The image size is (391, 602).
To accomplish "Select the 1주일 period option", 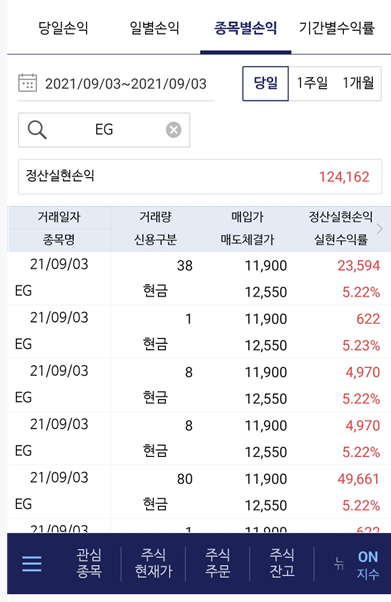I will click(312, 83).
